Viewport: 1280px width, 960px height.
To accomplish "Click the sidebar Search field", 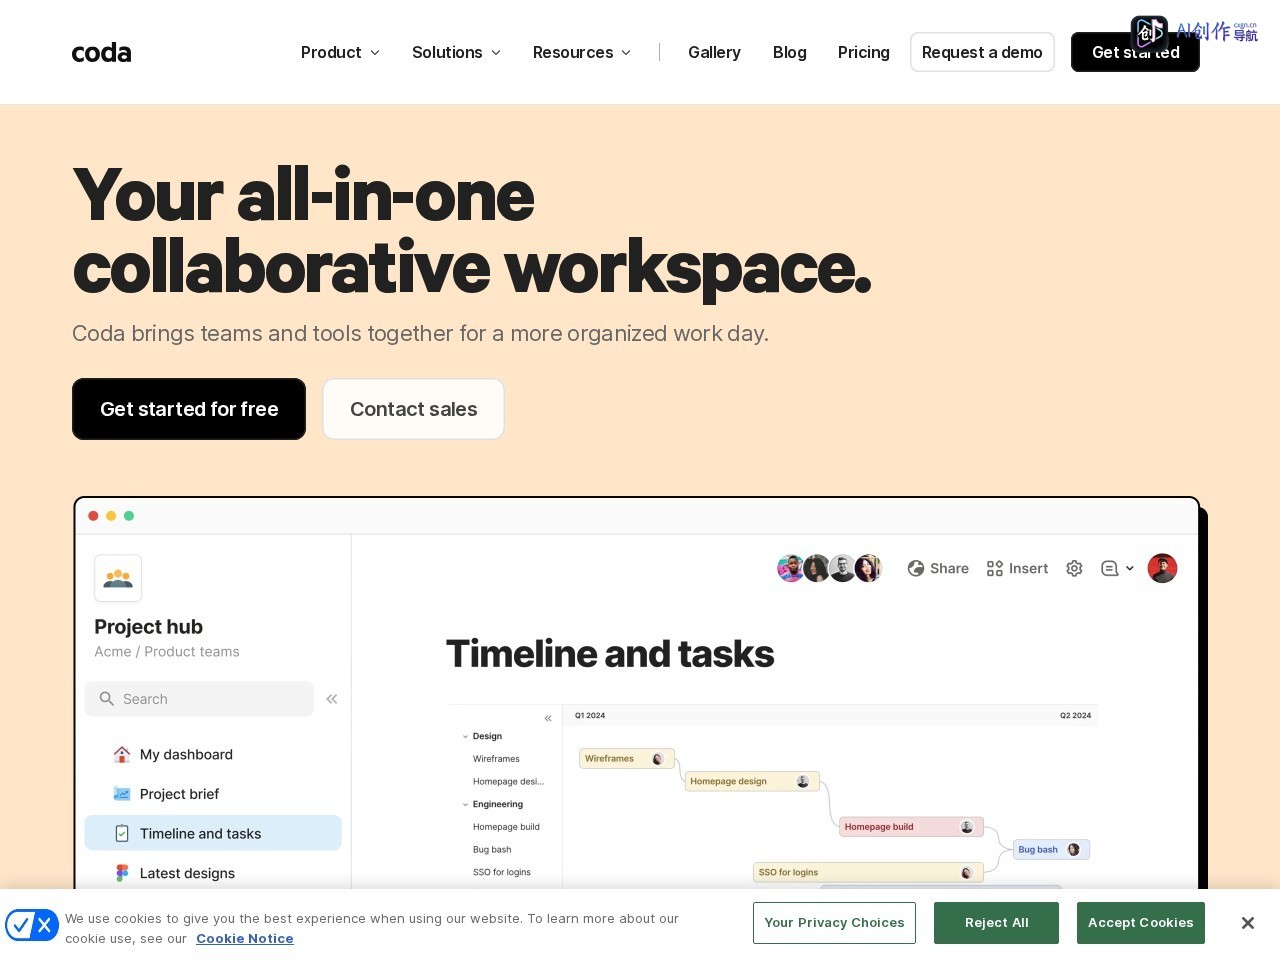I will click(199, 699).
